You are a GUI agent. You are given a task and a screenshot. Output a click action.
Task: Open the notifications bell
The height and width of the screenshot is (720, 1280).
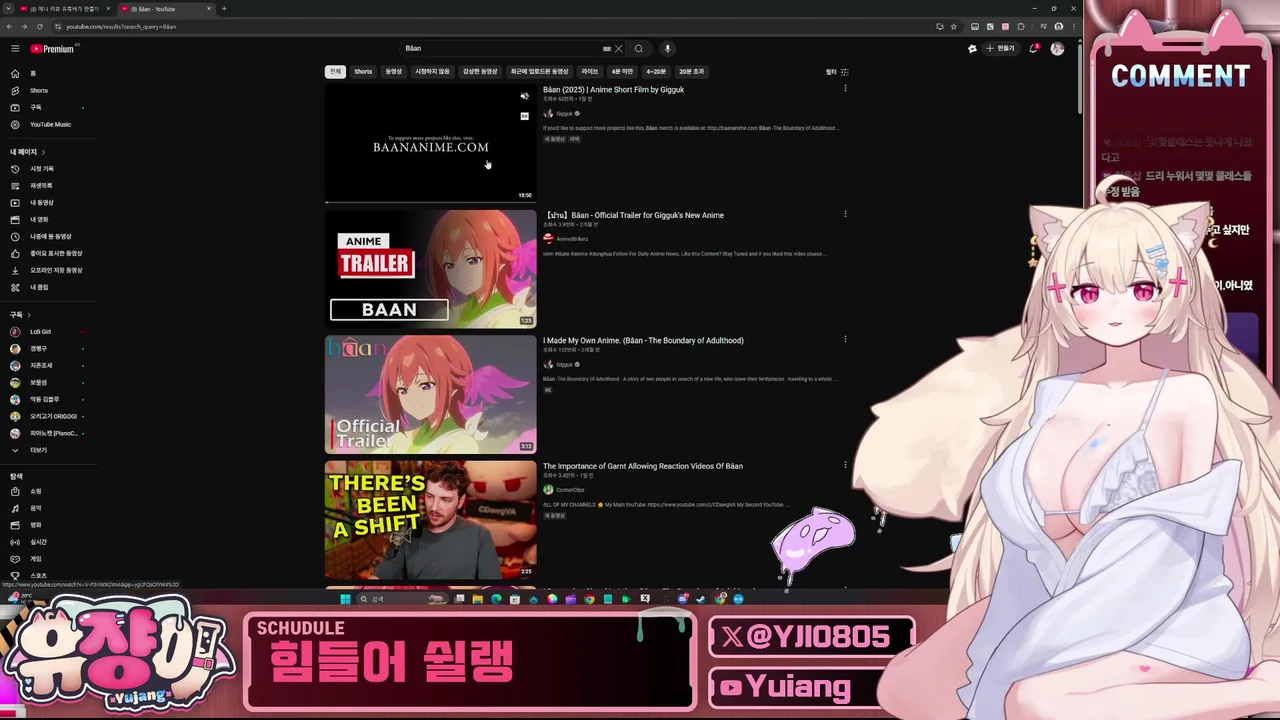pos(1033,48)
